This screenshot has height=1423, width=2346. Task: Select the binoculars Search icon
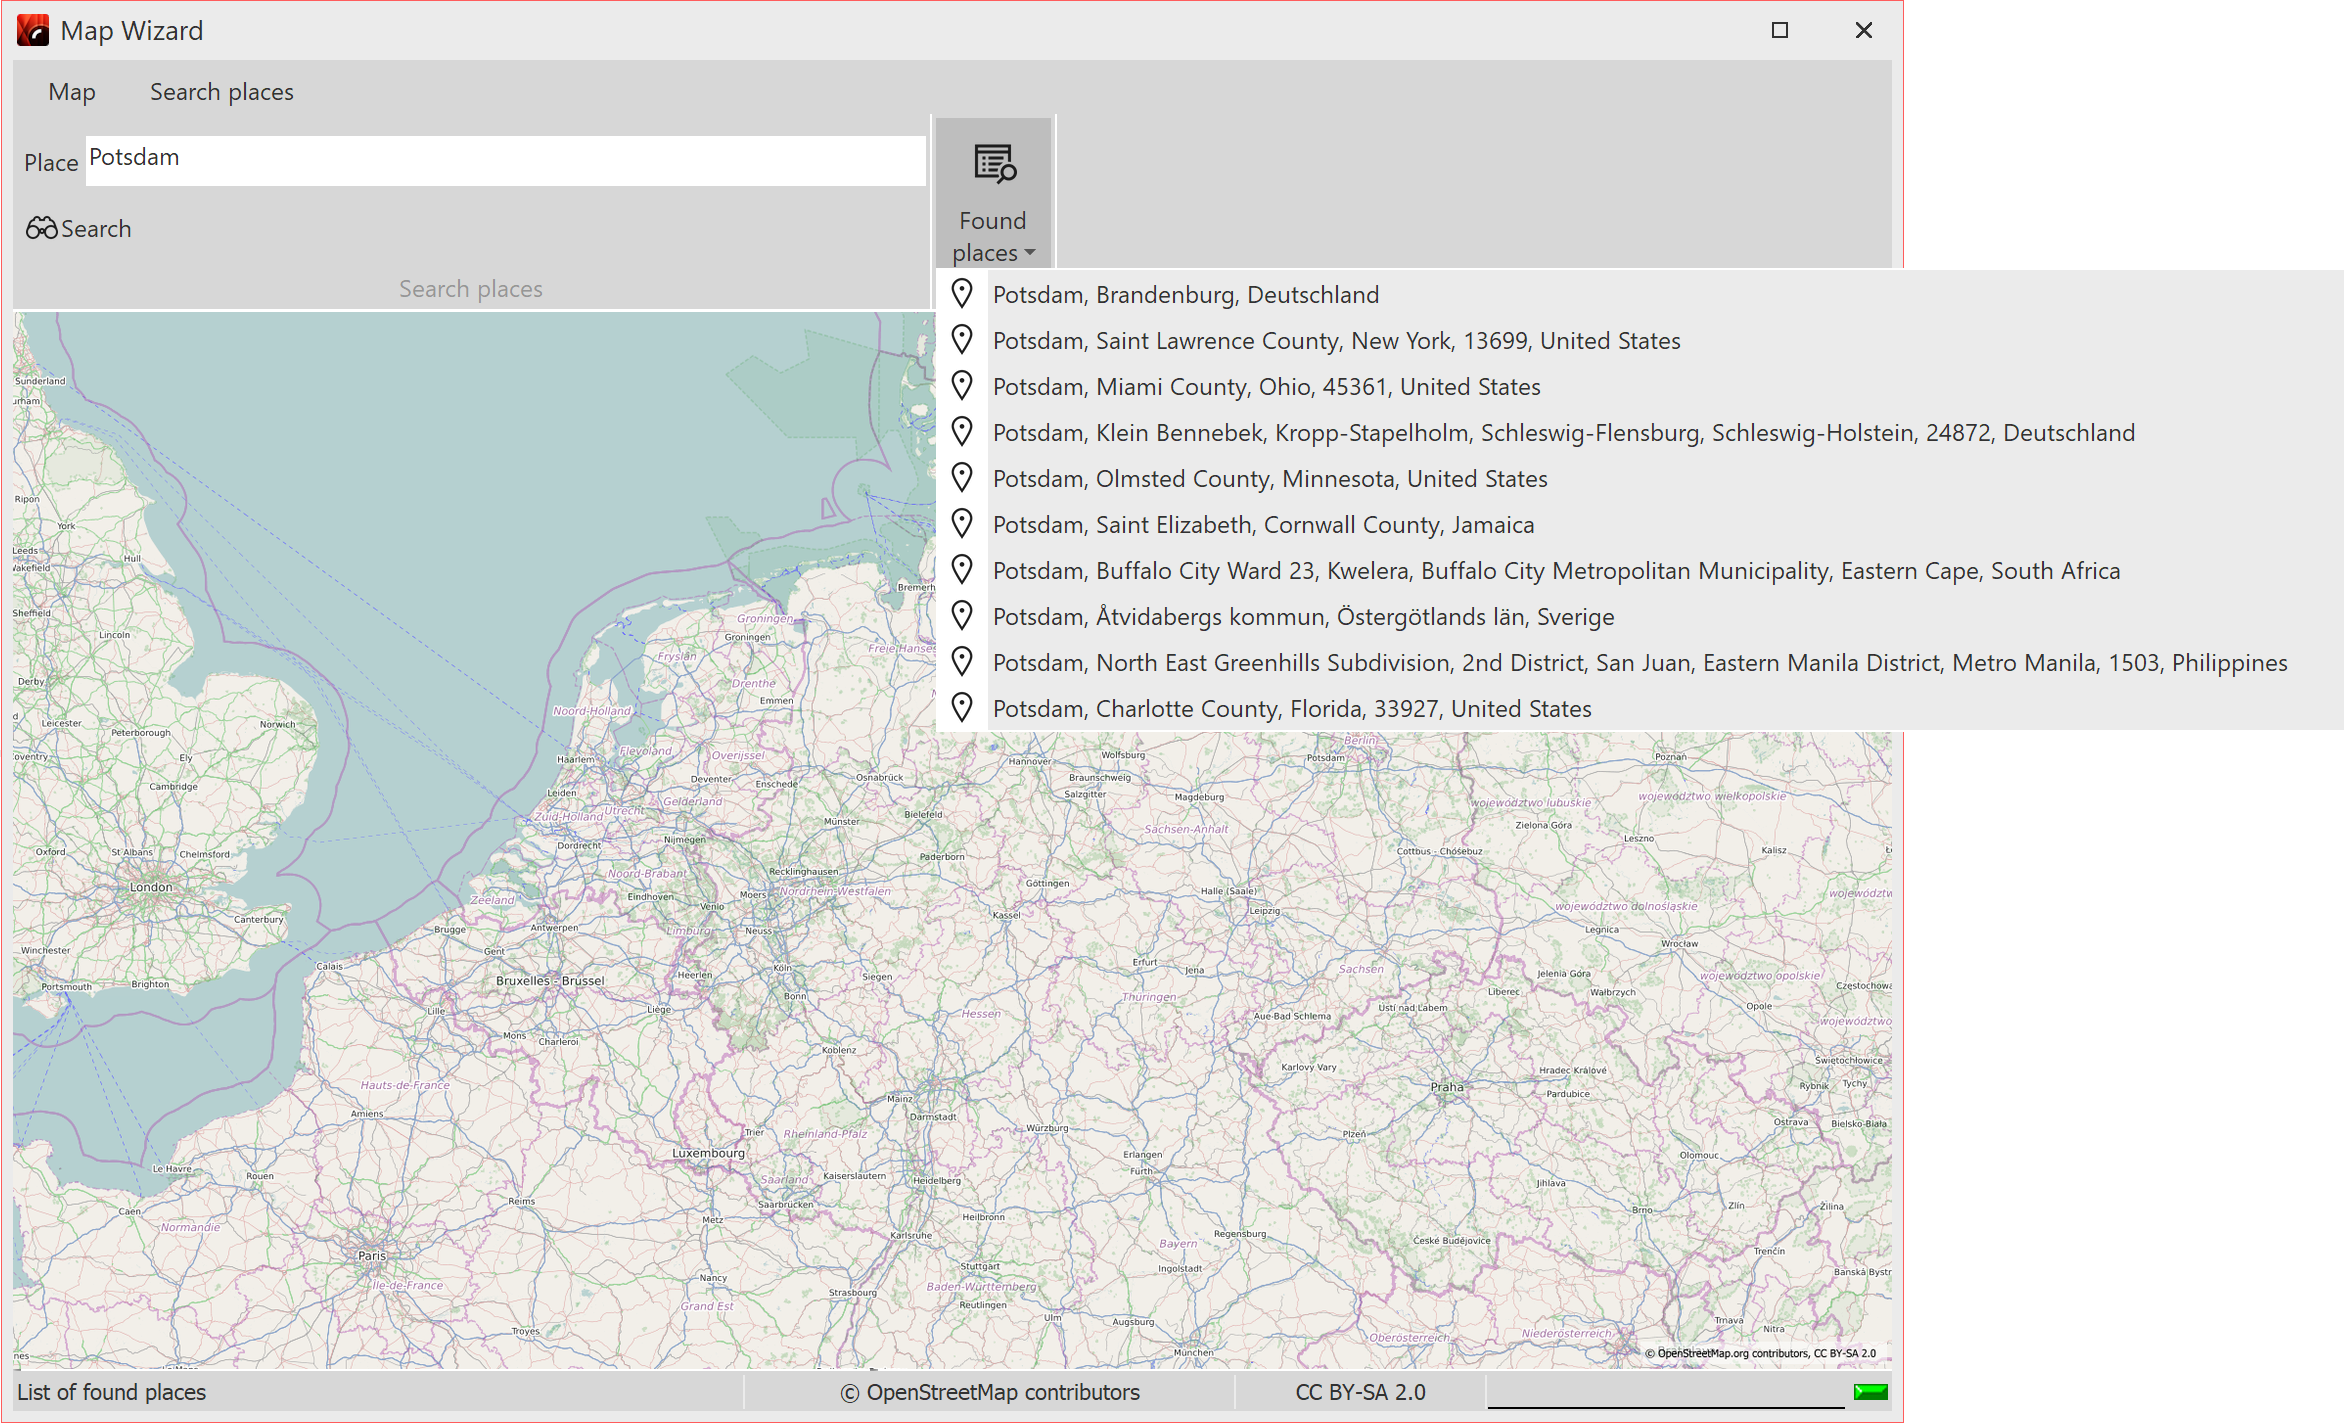pyautogui.click(x=39, y=228)
